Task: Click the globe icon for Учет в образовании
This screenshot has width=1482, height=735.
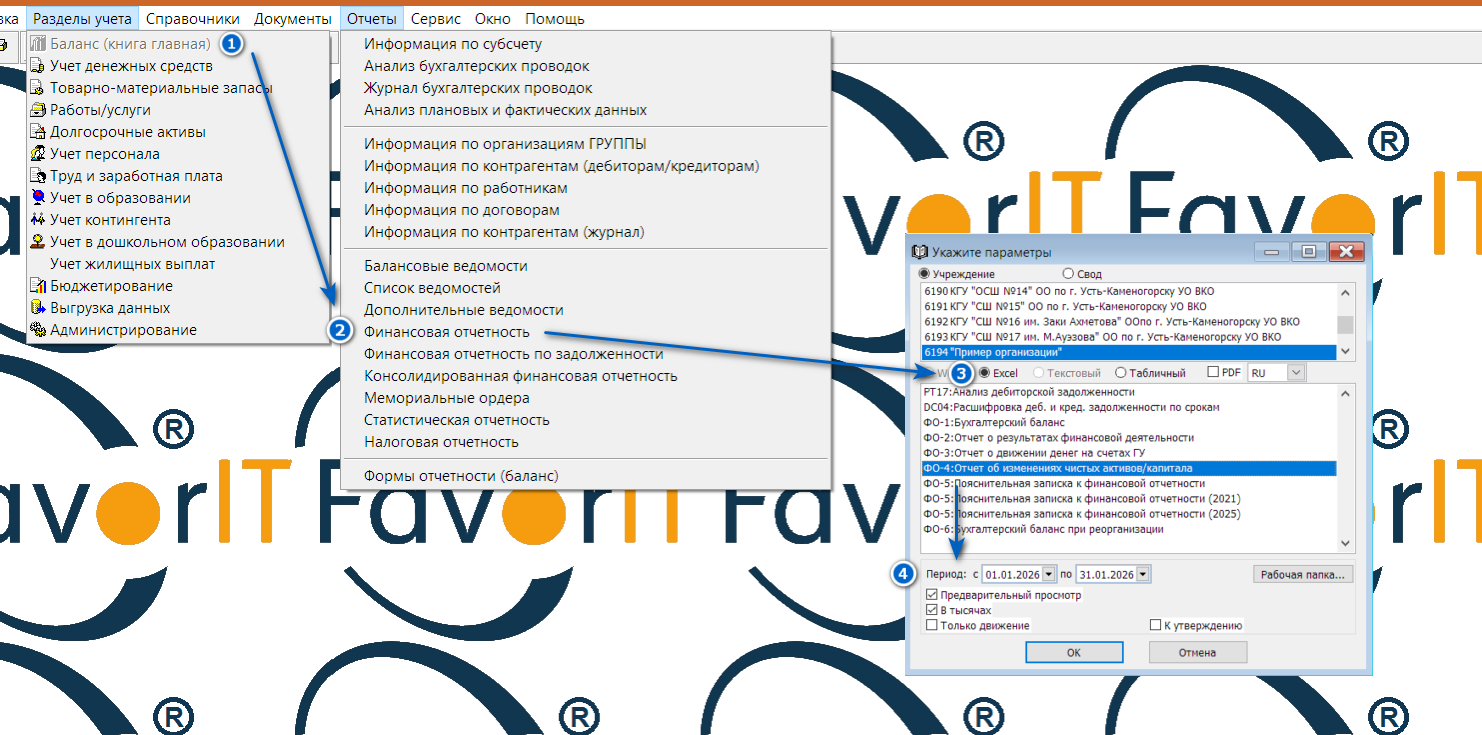Action: (x=38, y=198)
